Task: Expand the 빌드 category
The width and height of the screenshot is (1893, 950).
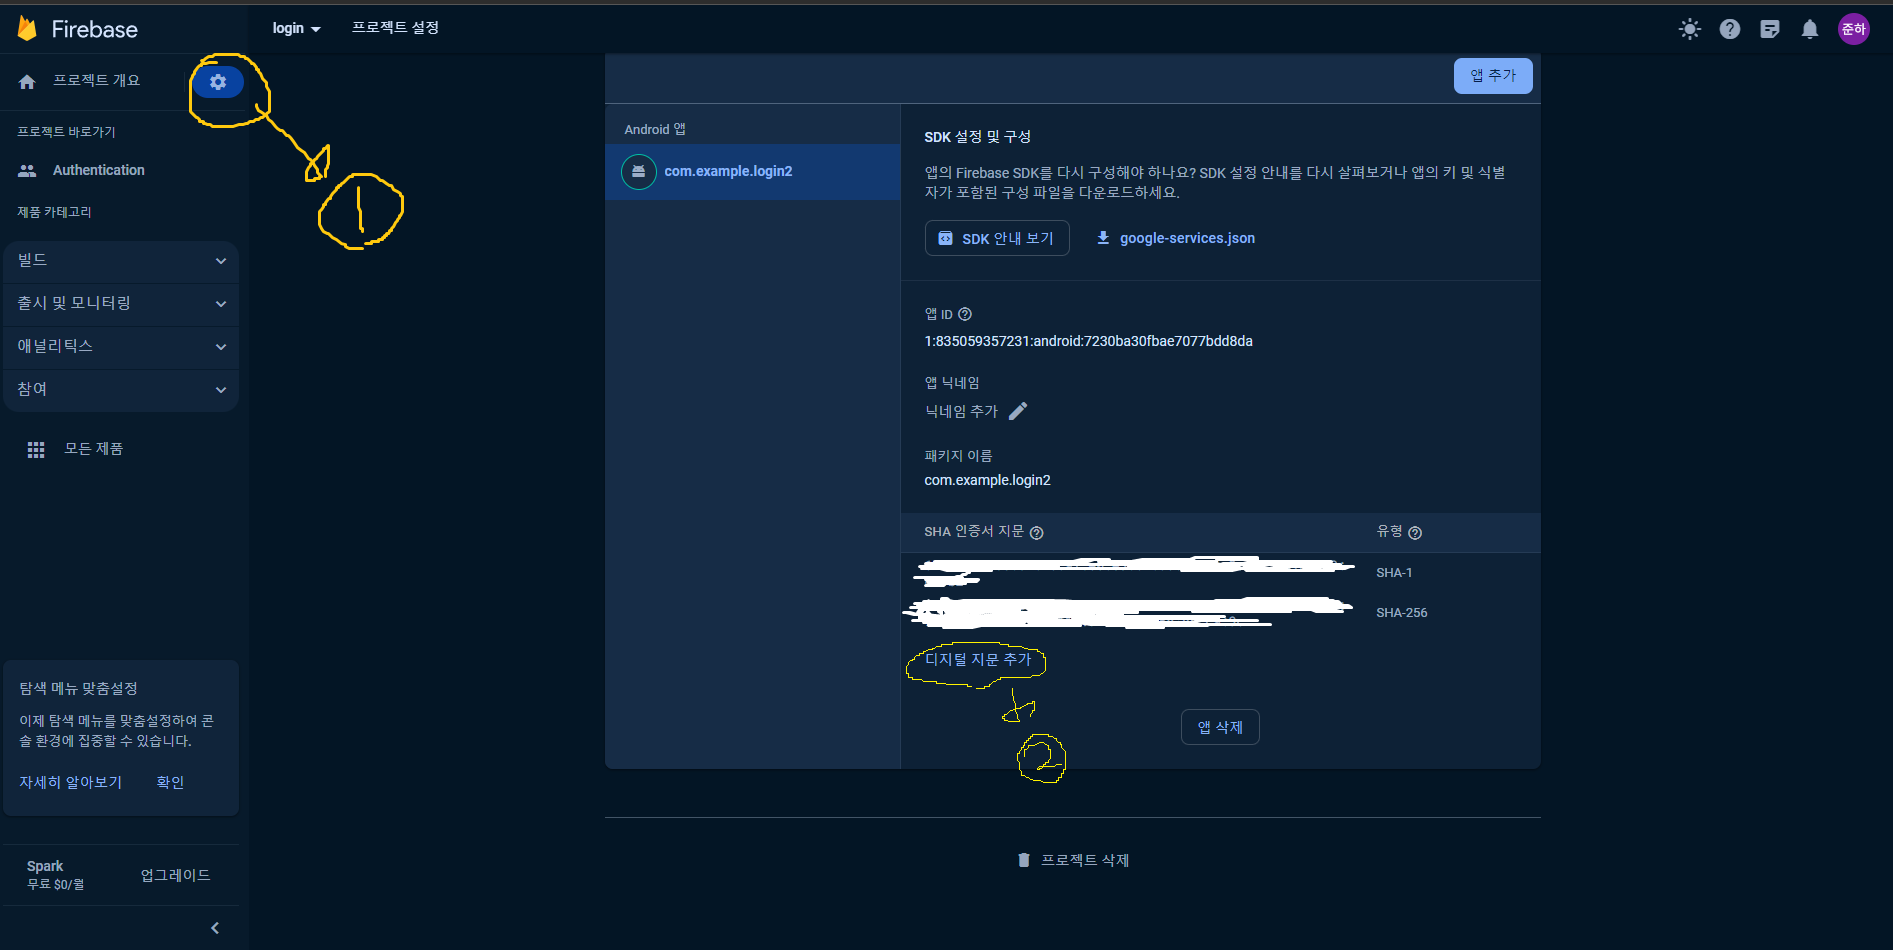Action: click(x=121, y=261)
